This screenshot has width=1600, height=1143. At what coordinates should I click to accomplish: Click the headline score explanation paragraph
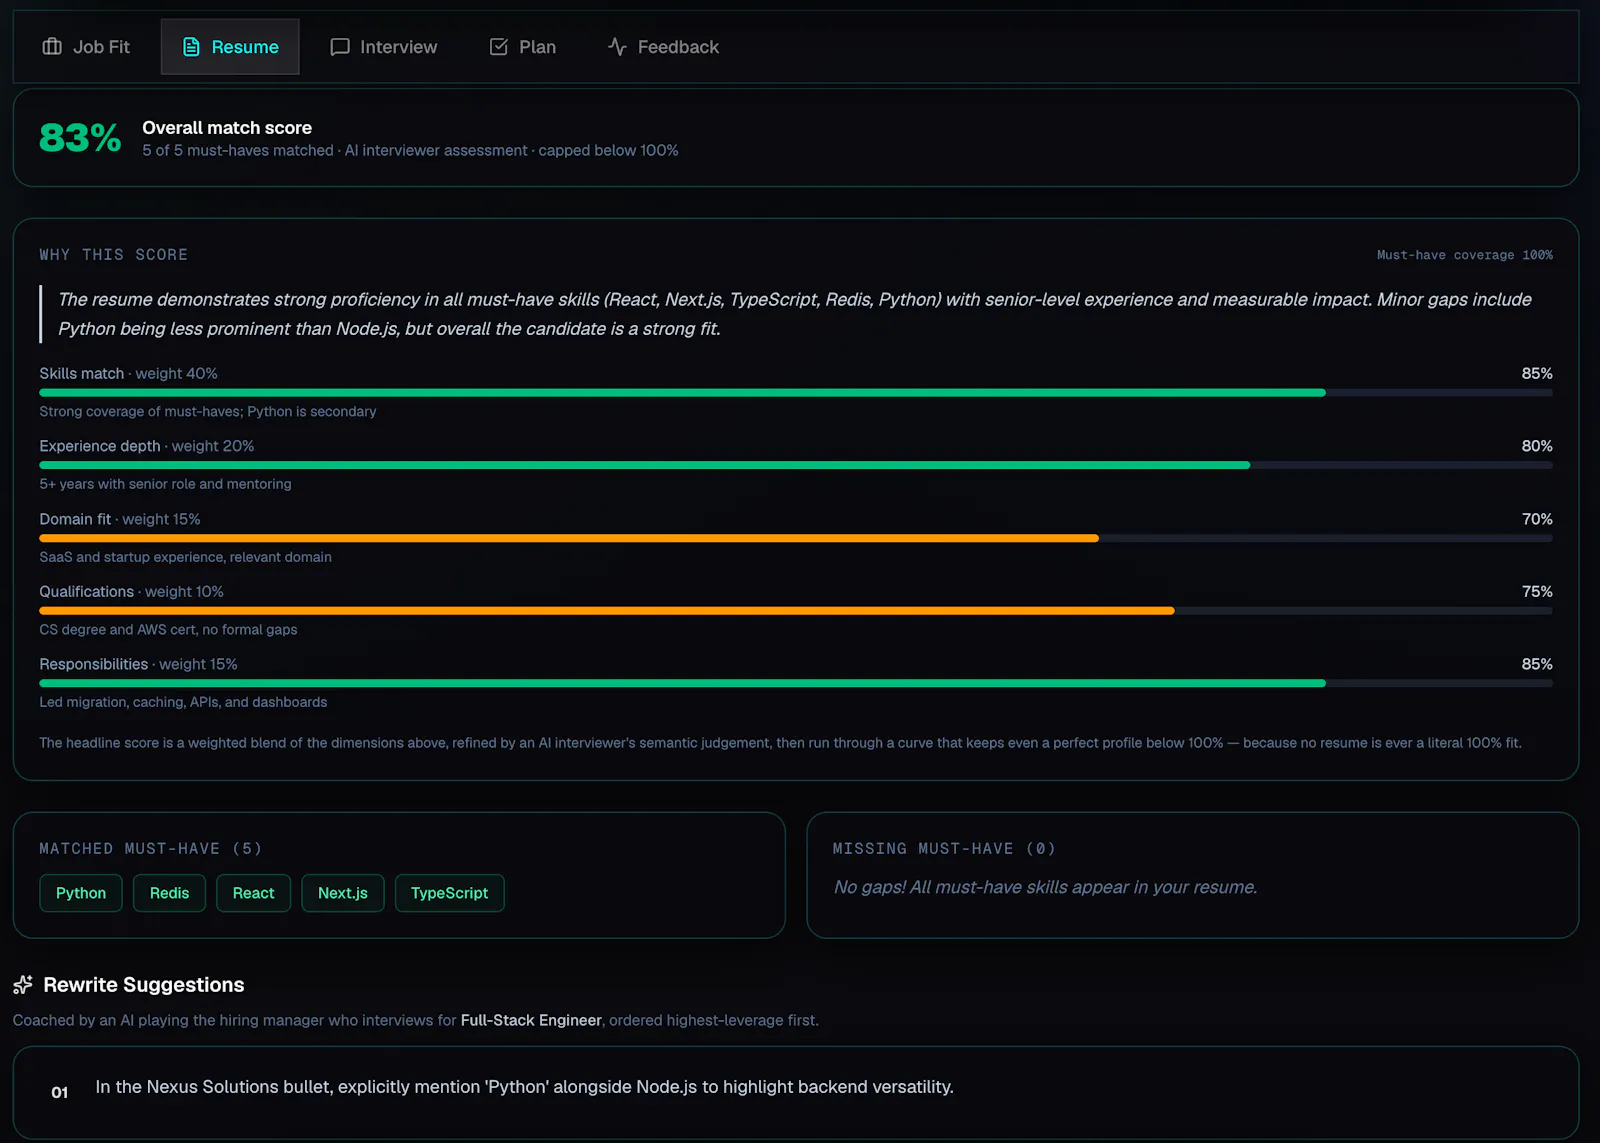coord(780,743)
